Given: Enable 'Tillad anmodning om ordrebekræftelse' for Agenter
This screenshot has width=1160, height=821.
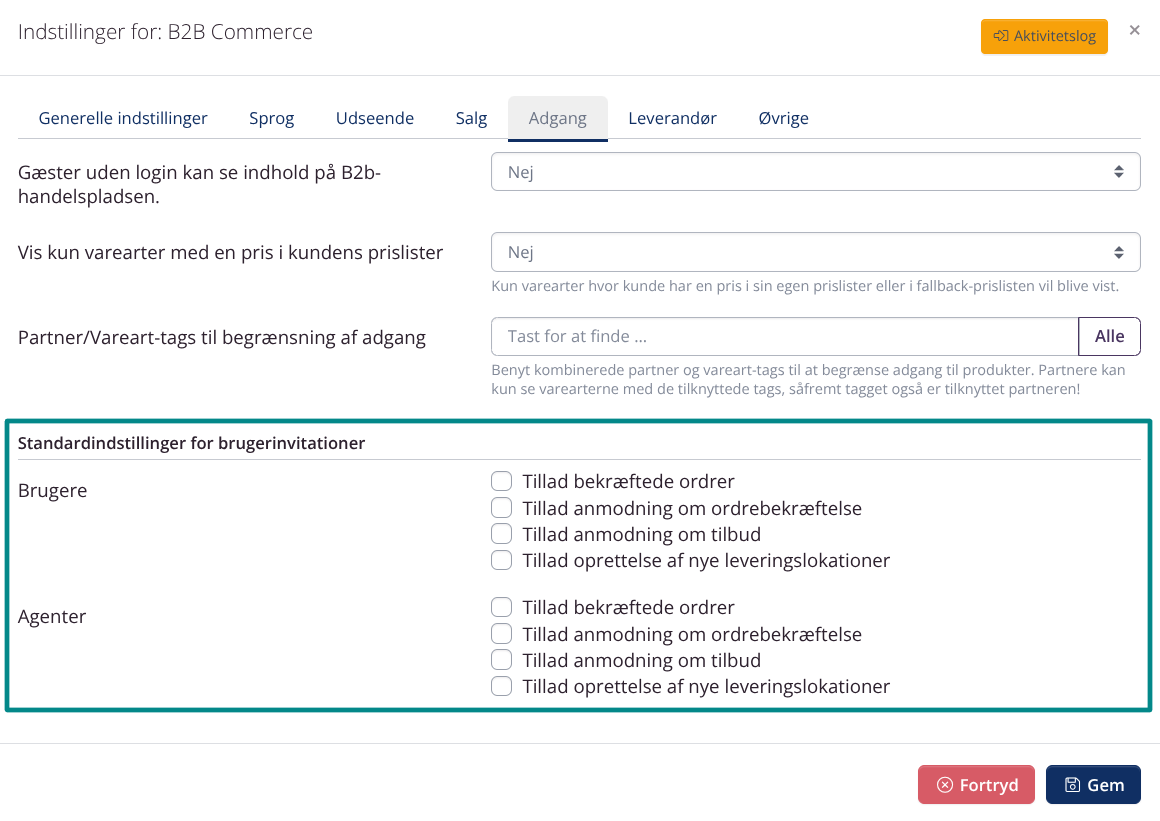Looking at the screenshot, I should (501, 633).
